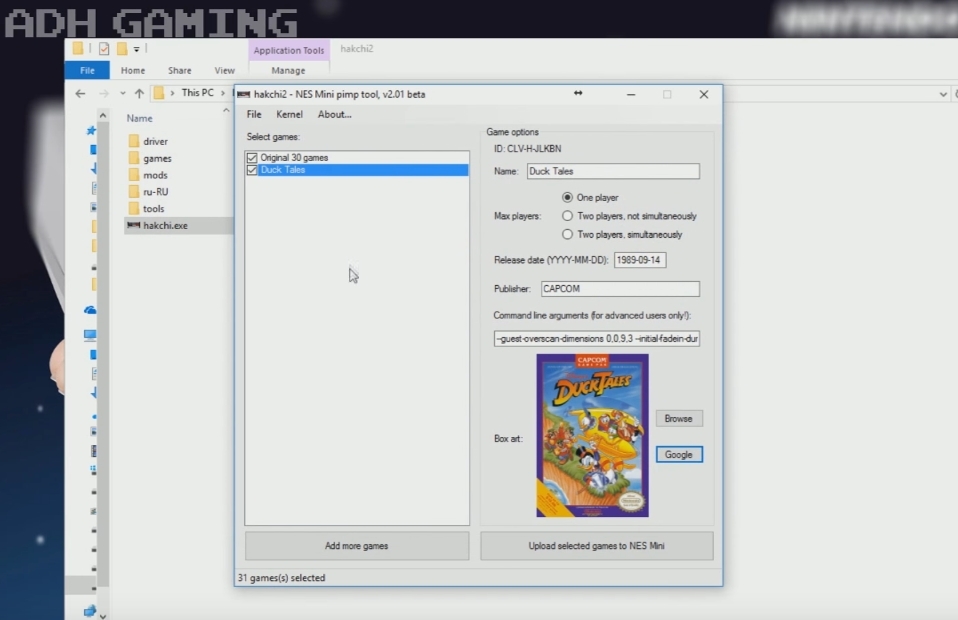Screen dimensions: 958x620
Task: Click the hakchi.exe file icon
Action: click(x=134, y=226)
